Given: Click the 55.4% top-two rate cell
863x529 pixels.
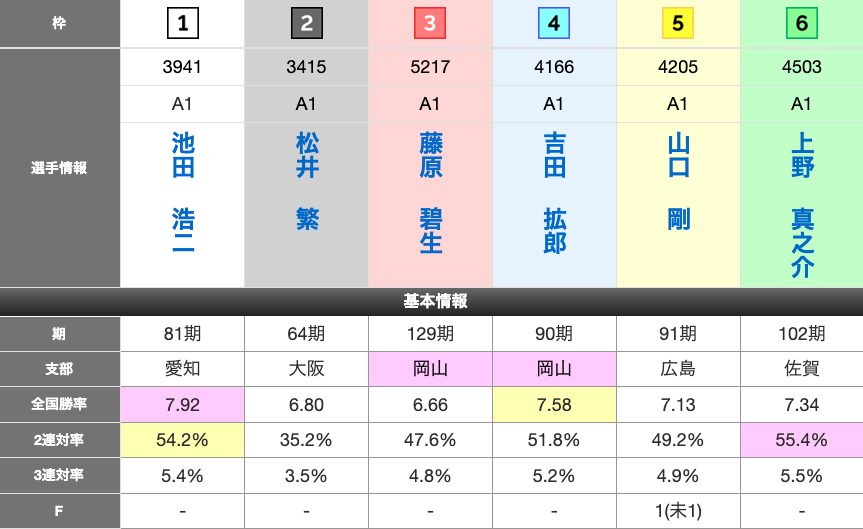Looking at the screenshot, I should 801,439.
